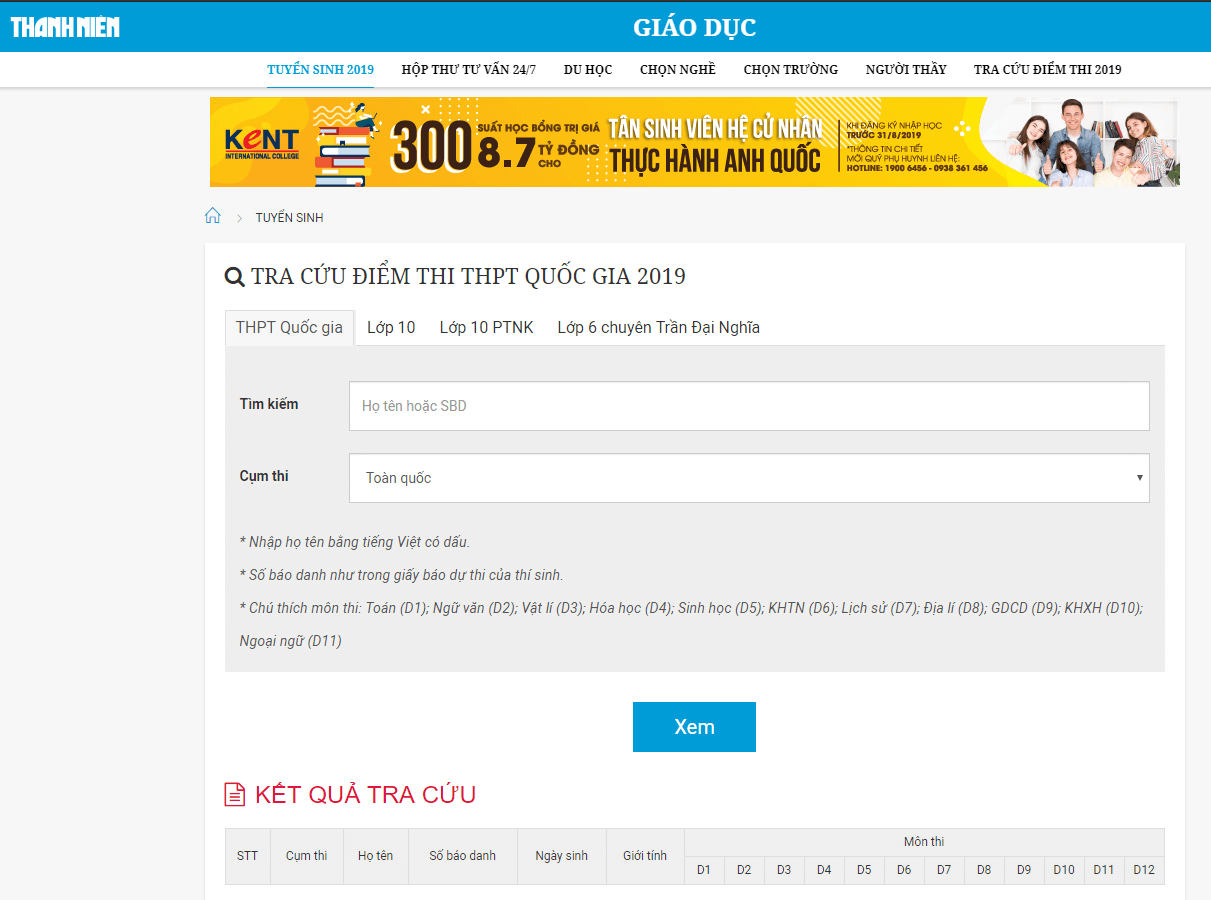Click the TUYỂN SINH breadcrumb link
Screen dimensions: 1211x900
pyautogui.click(x=289, y=217)
